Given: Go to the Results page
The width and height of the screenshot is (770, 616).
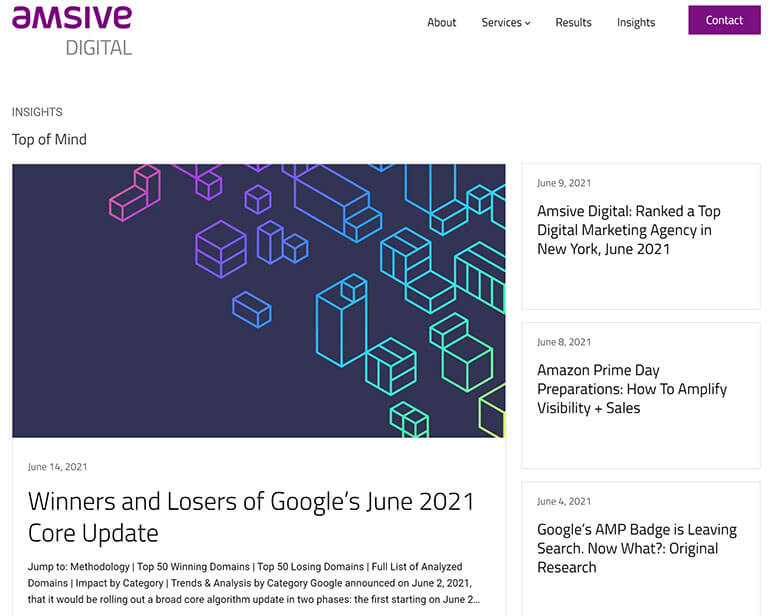Looking at the screenshot, I should click(x=573, y=22).
